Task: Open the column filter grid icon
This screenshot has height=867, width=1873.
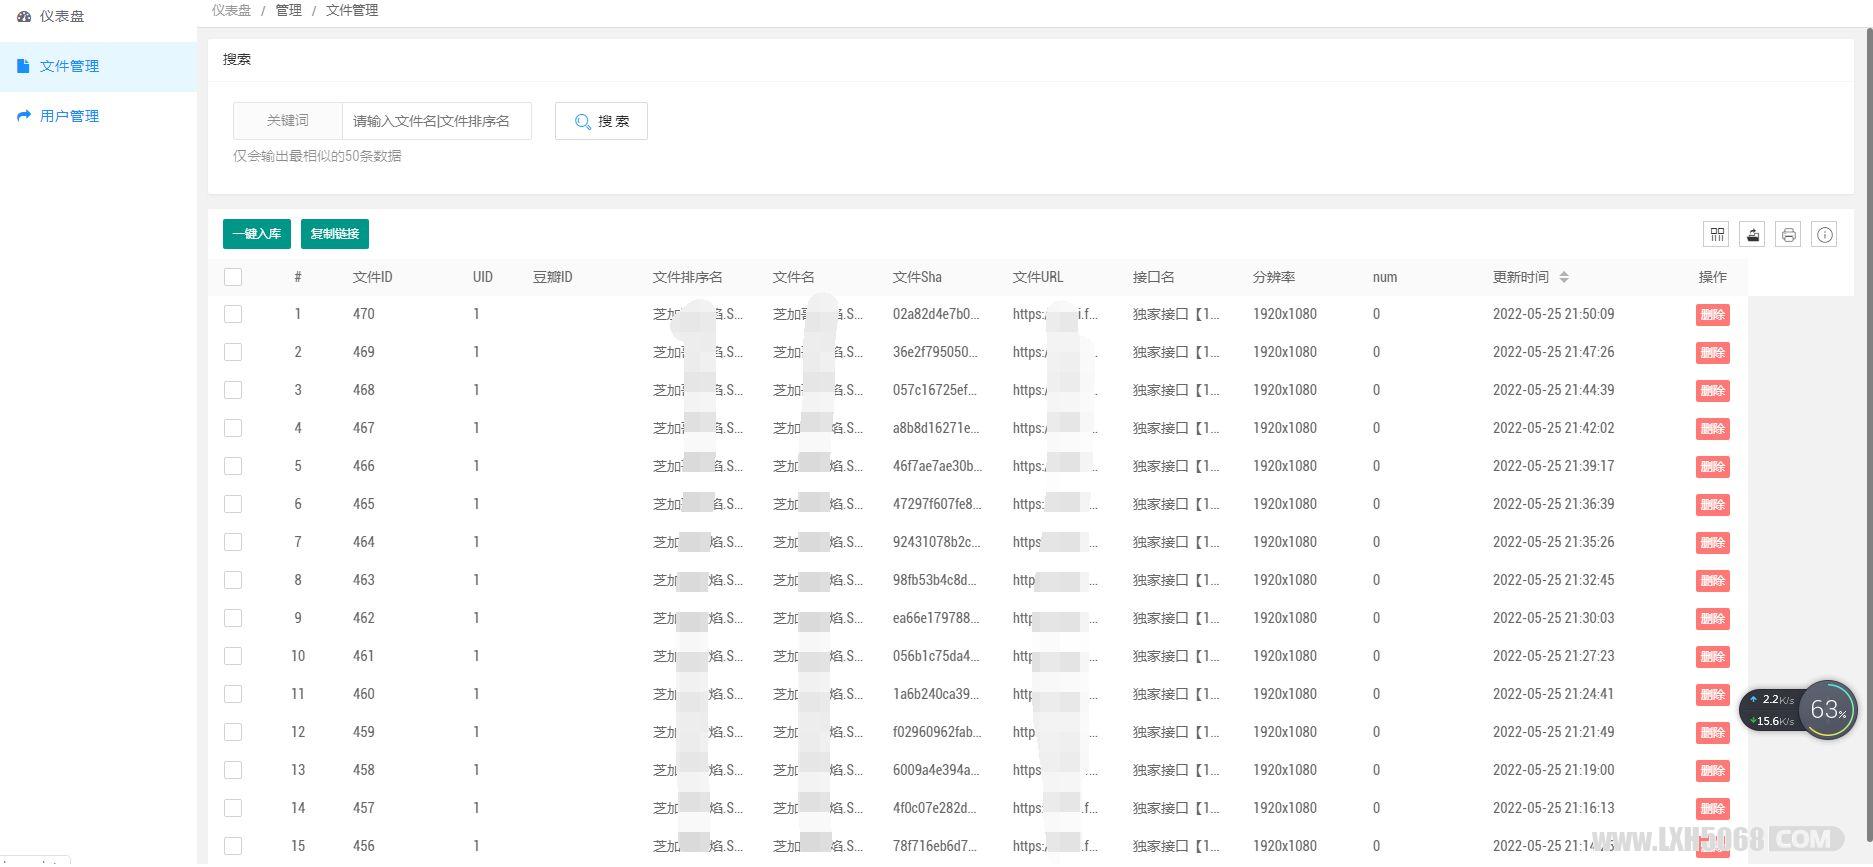Action: (x=1717, y=234)
